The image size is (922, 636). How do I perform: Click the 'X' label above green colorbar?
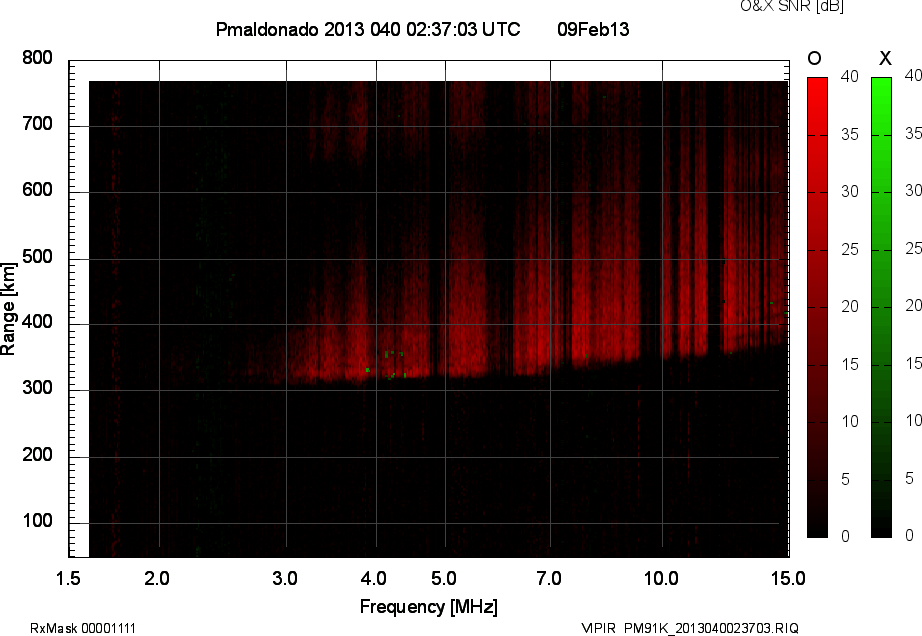[883, 58]
